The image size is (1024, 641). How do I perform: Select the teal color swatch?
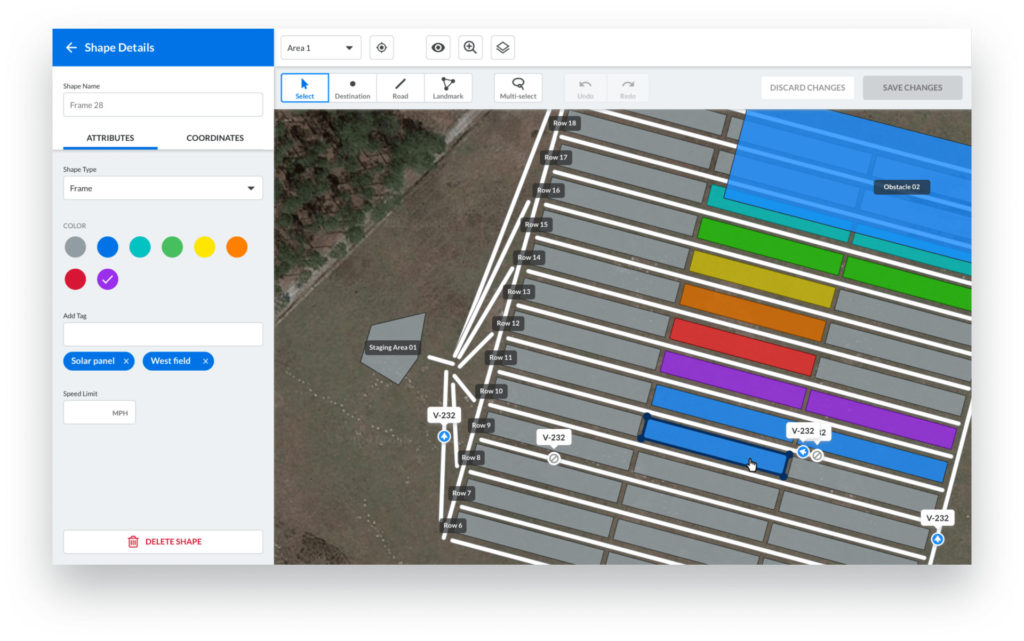point(140,247)
